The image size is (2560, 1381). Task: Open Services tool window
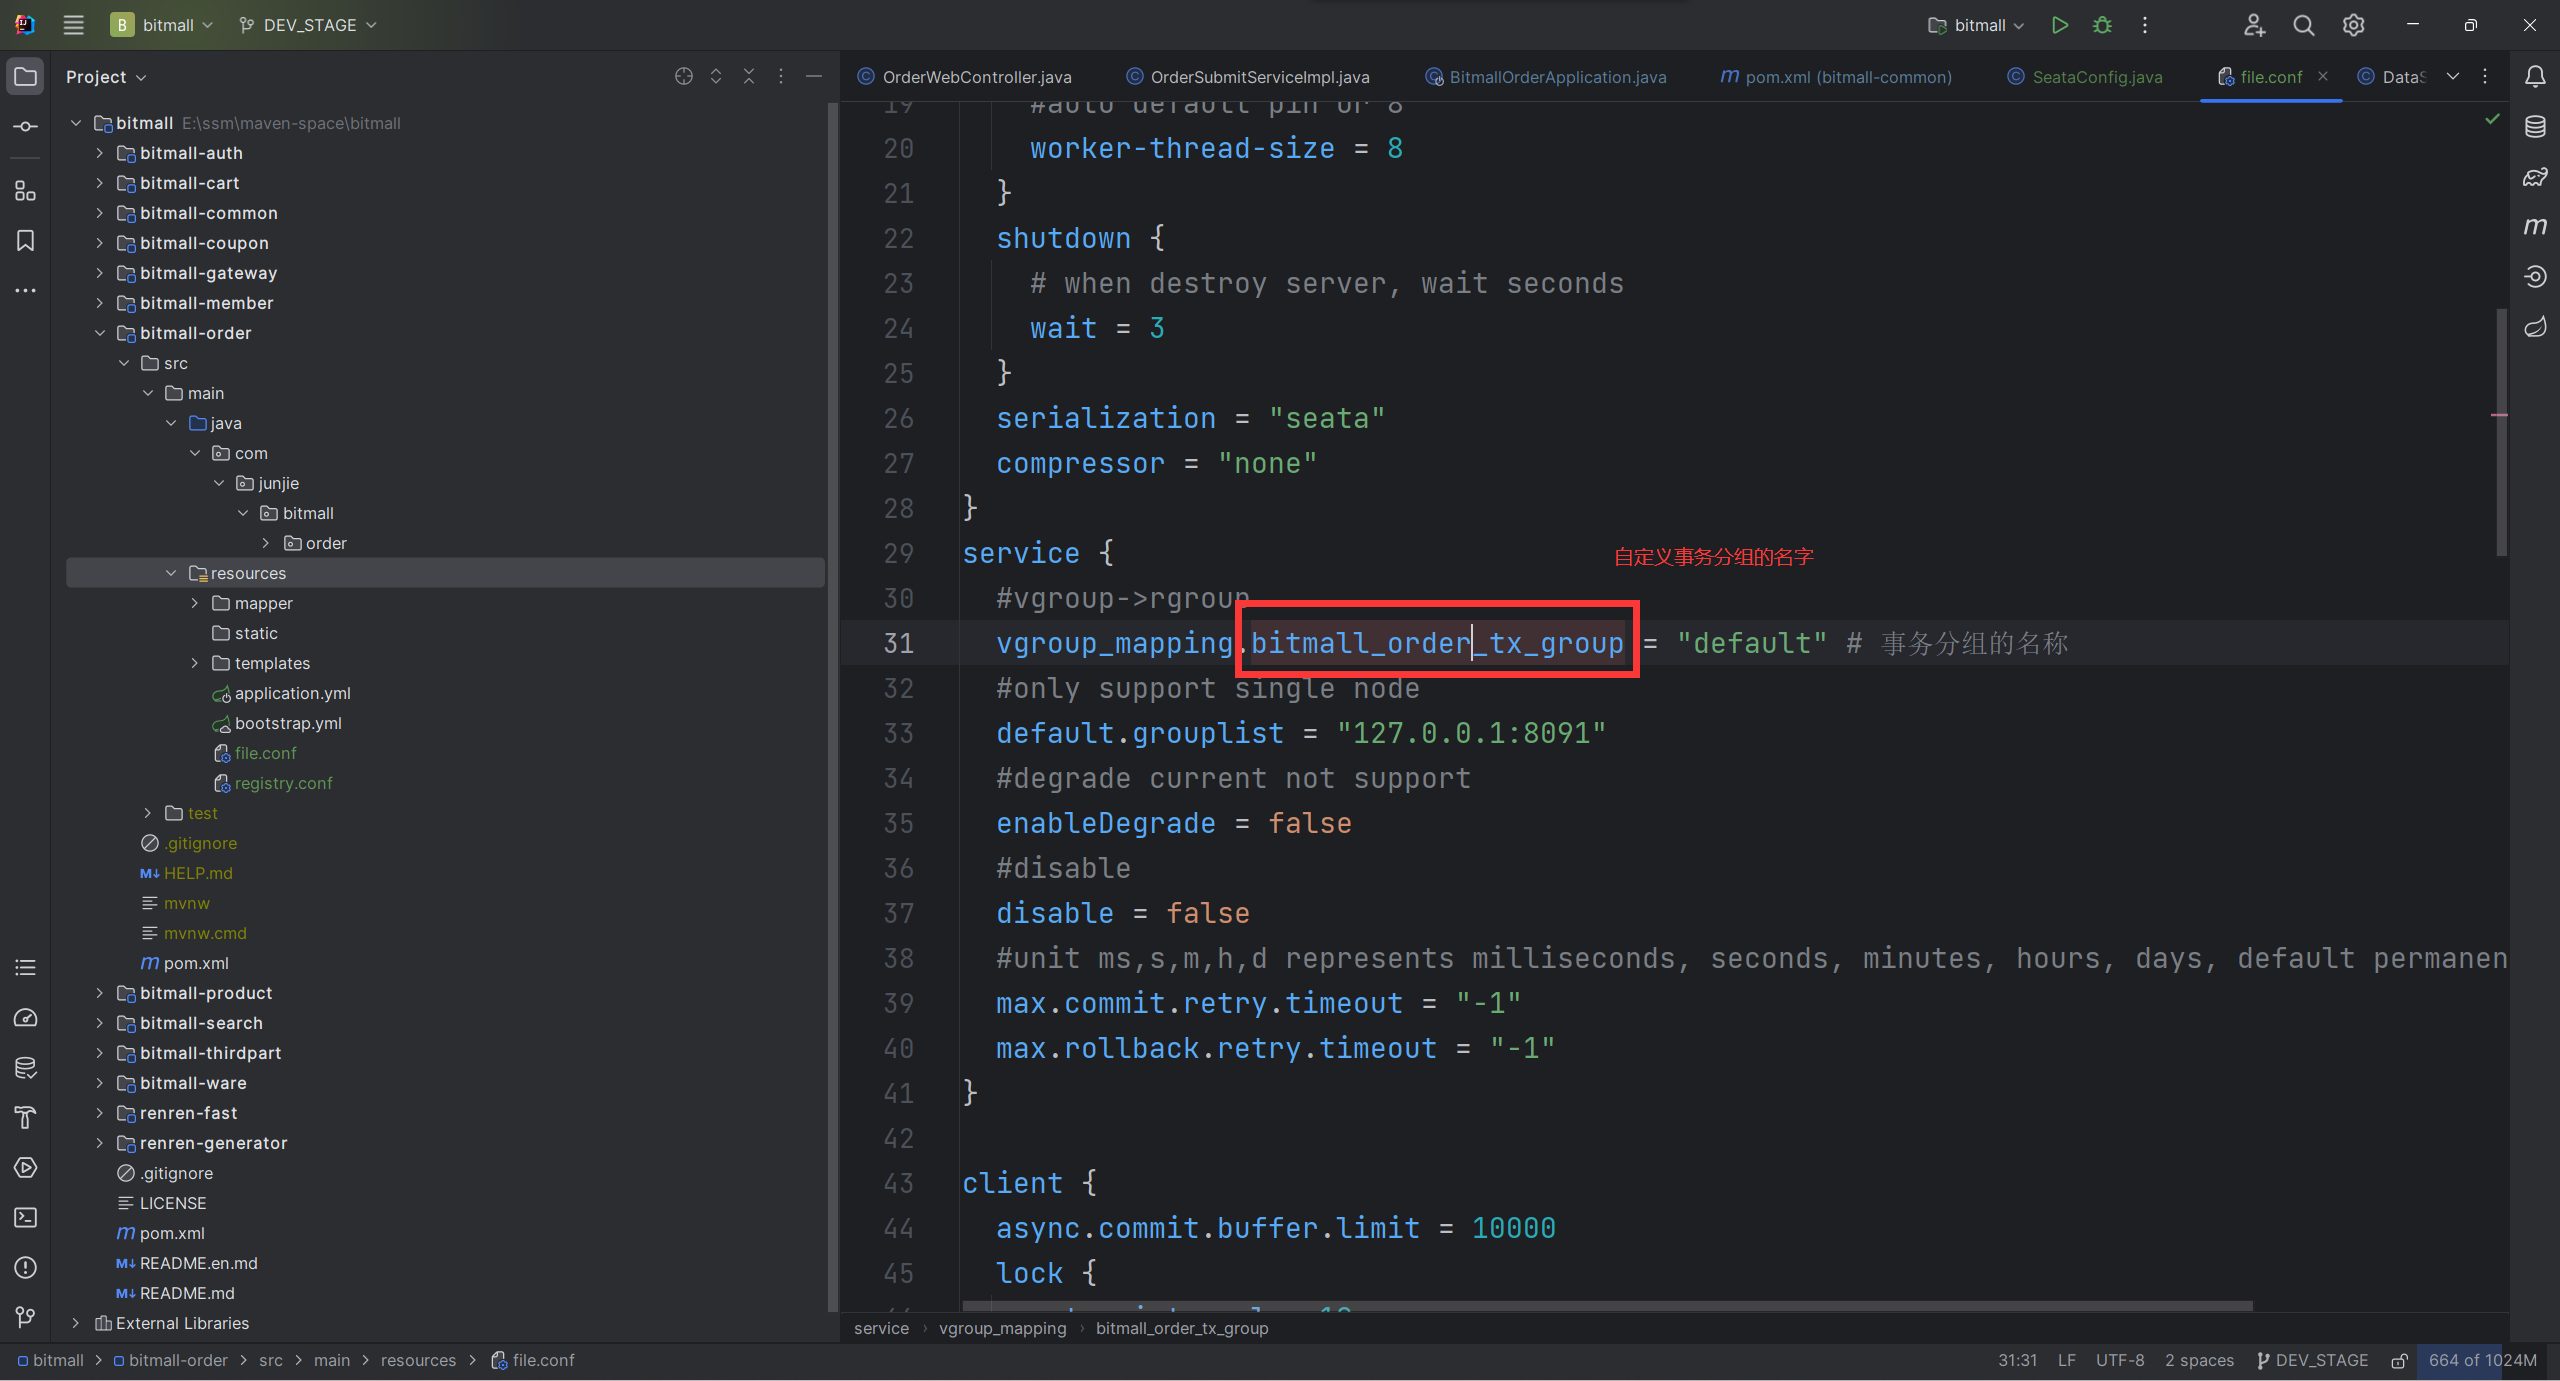point(26,1168)
